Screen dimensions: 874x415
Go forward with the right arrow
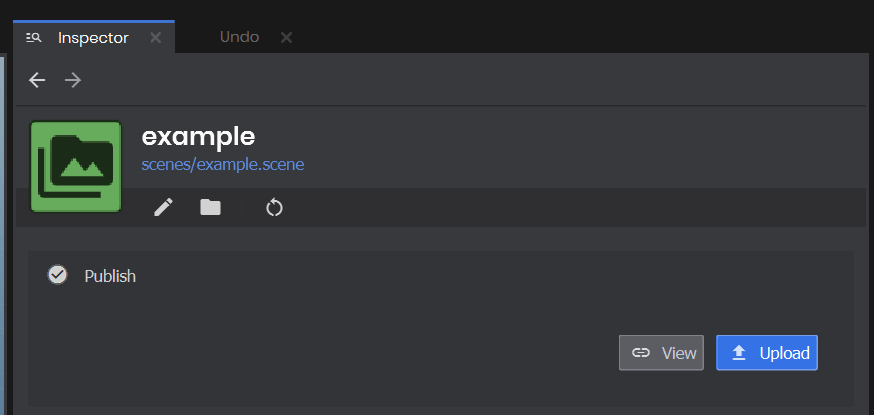point(72,80)
